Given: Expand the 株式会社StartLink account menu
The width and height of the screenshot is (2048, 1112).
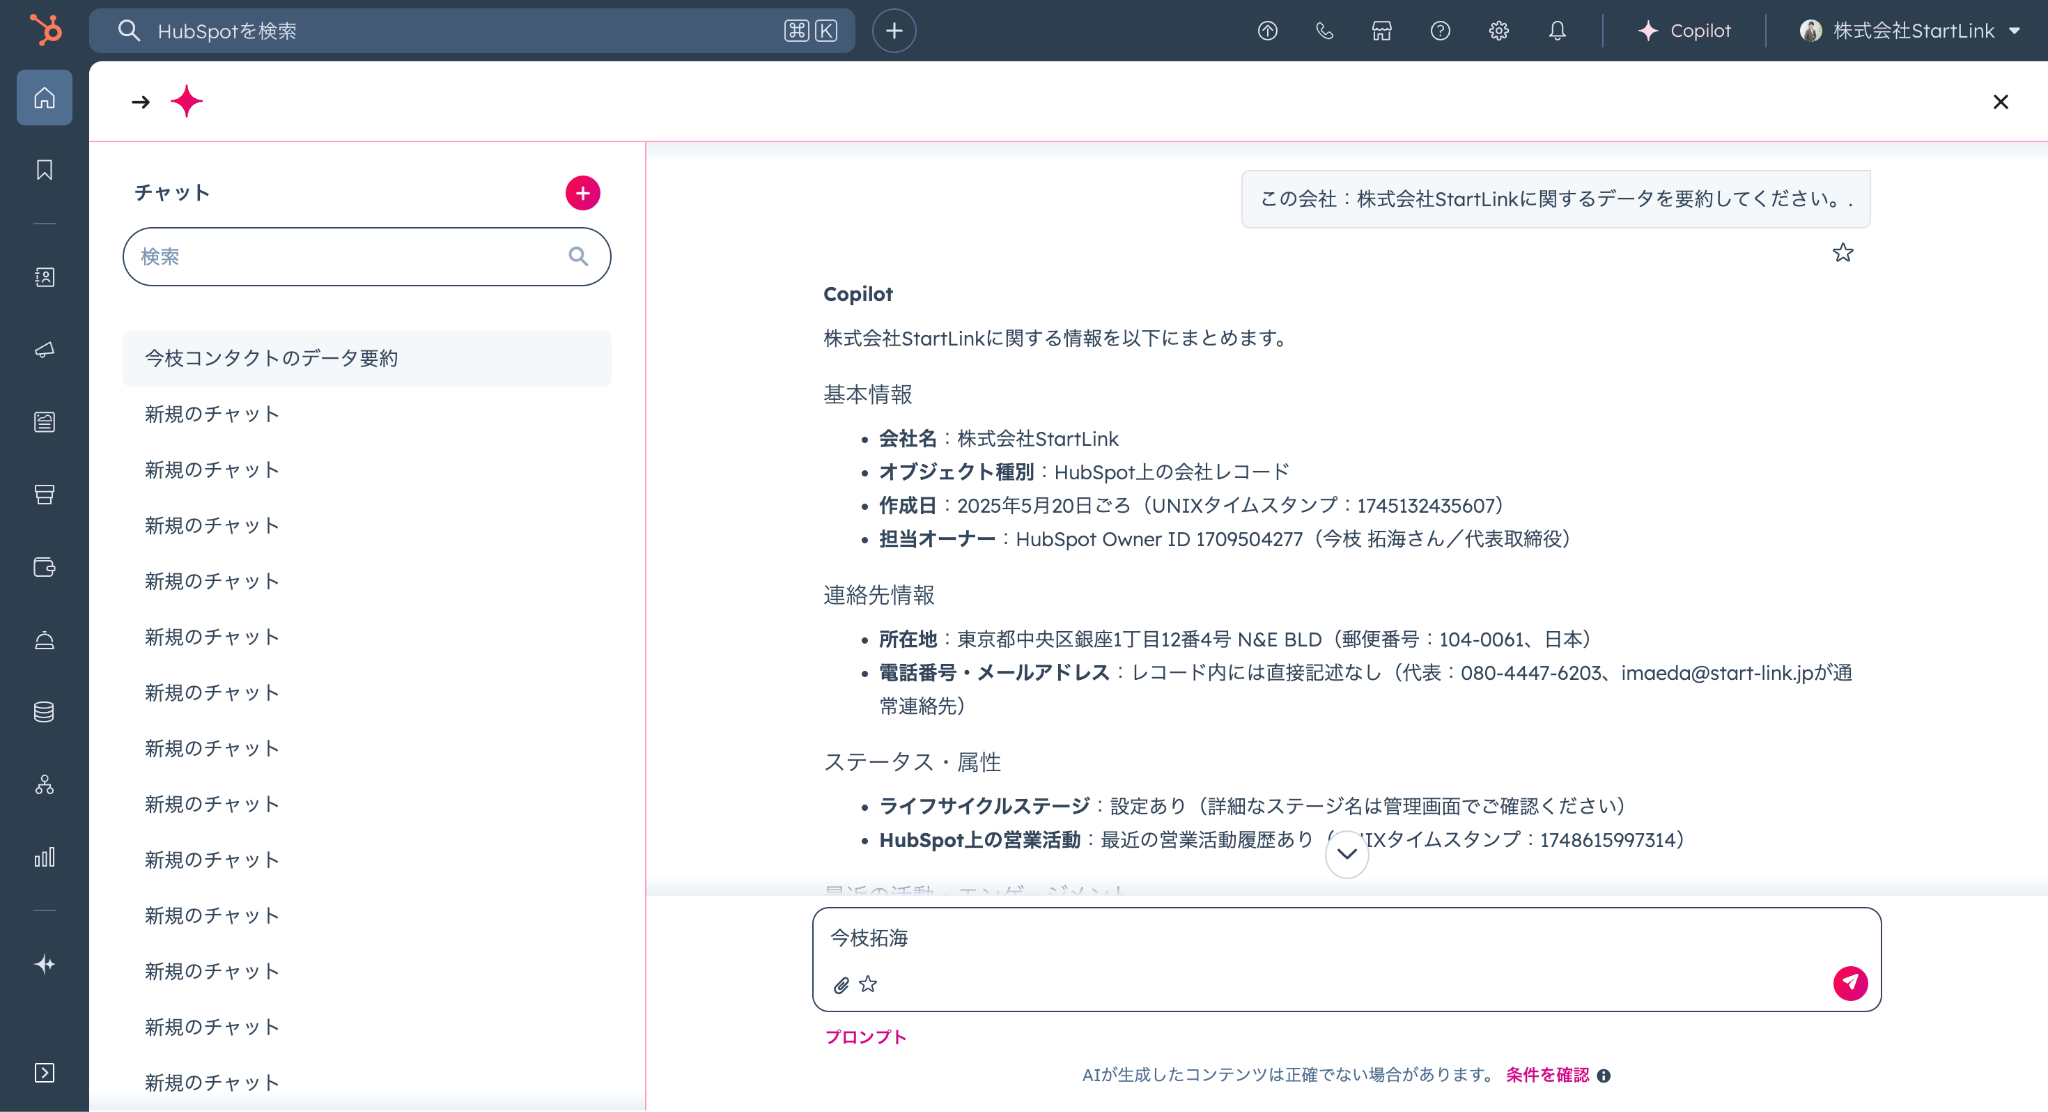Looking at the screenshot, I should click(1910, 31).
